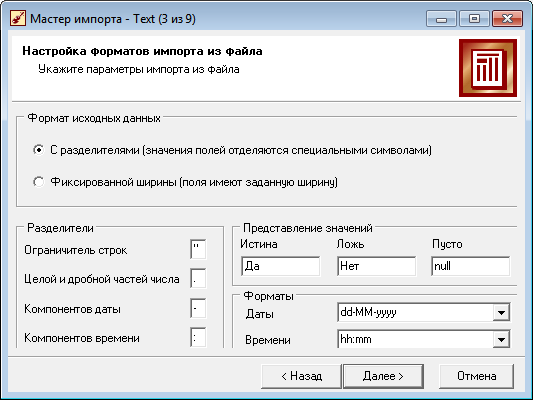Click the 'Настройка форматов импорта из файла' heading
Image resolution: width=533 pixels, height=400 pixels.
(x=142, y=51)
